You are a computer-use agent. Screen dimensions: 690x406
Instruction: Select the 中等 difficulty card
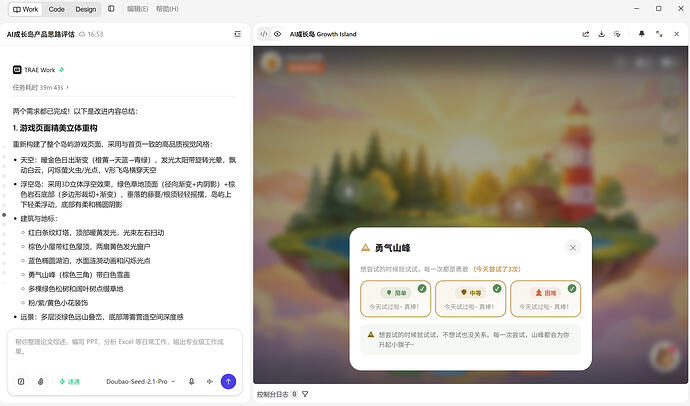pyautogui.click(x=470, y=299)
